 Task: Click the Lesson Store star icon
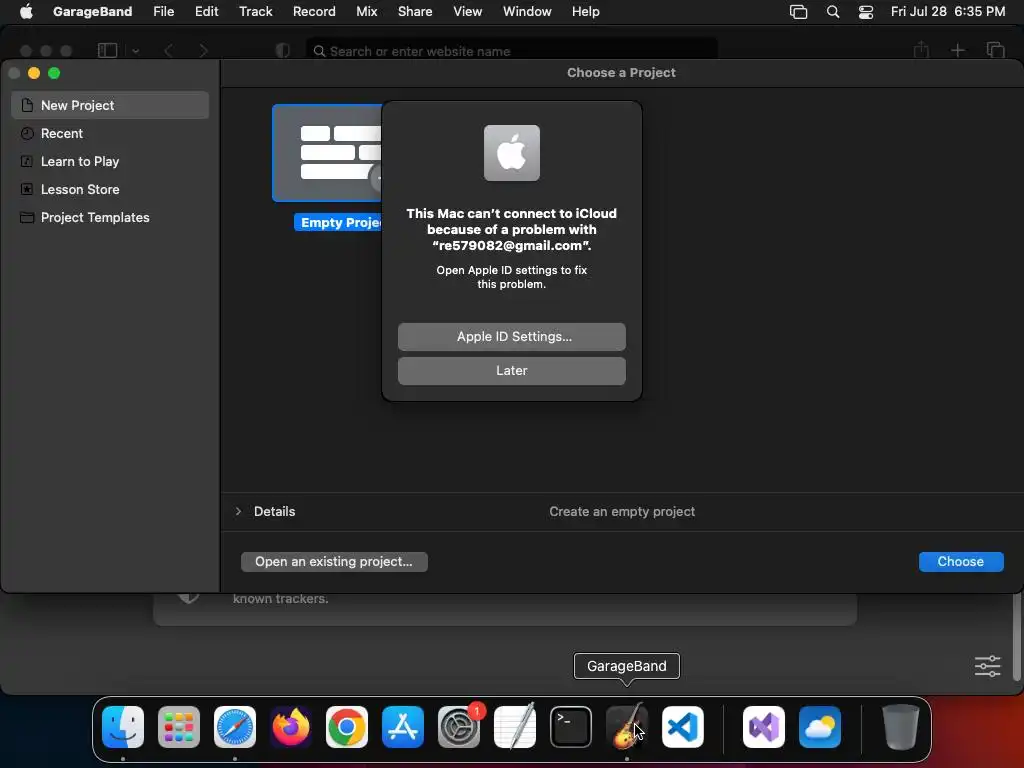click(27, 189)
